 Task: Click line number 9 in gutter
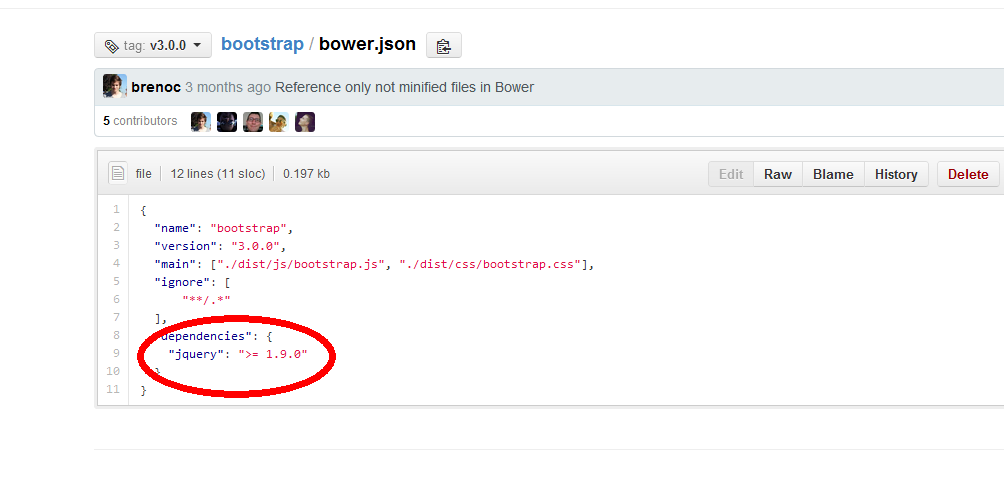116,353
